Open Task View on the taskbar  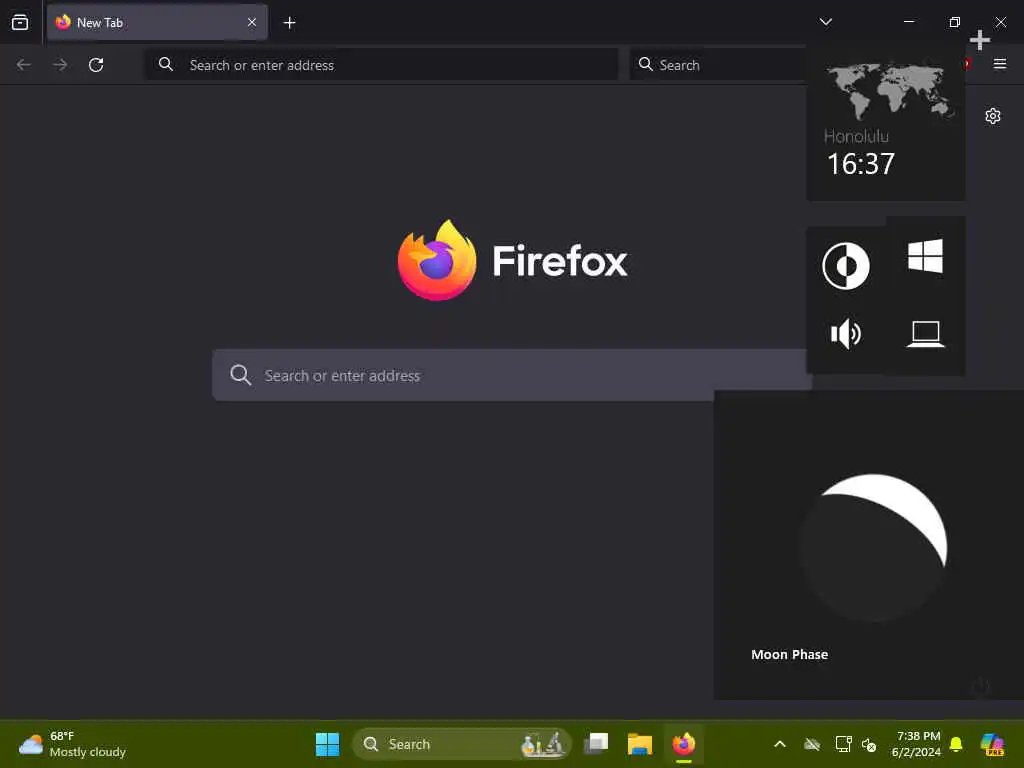[x=596, y=744]
